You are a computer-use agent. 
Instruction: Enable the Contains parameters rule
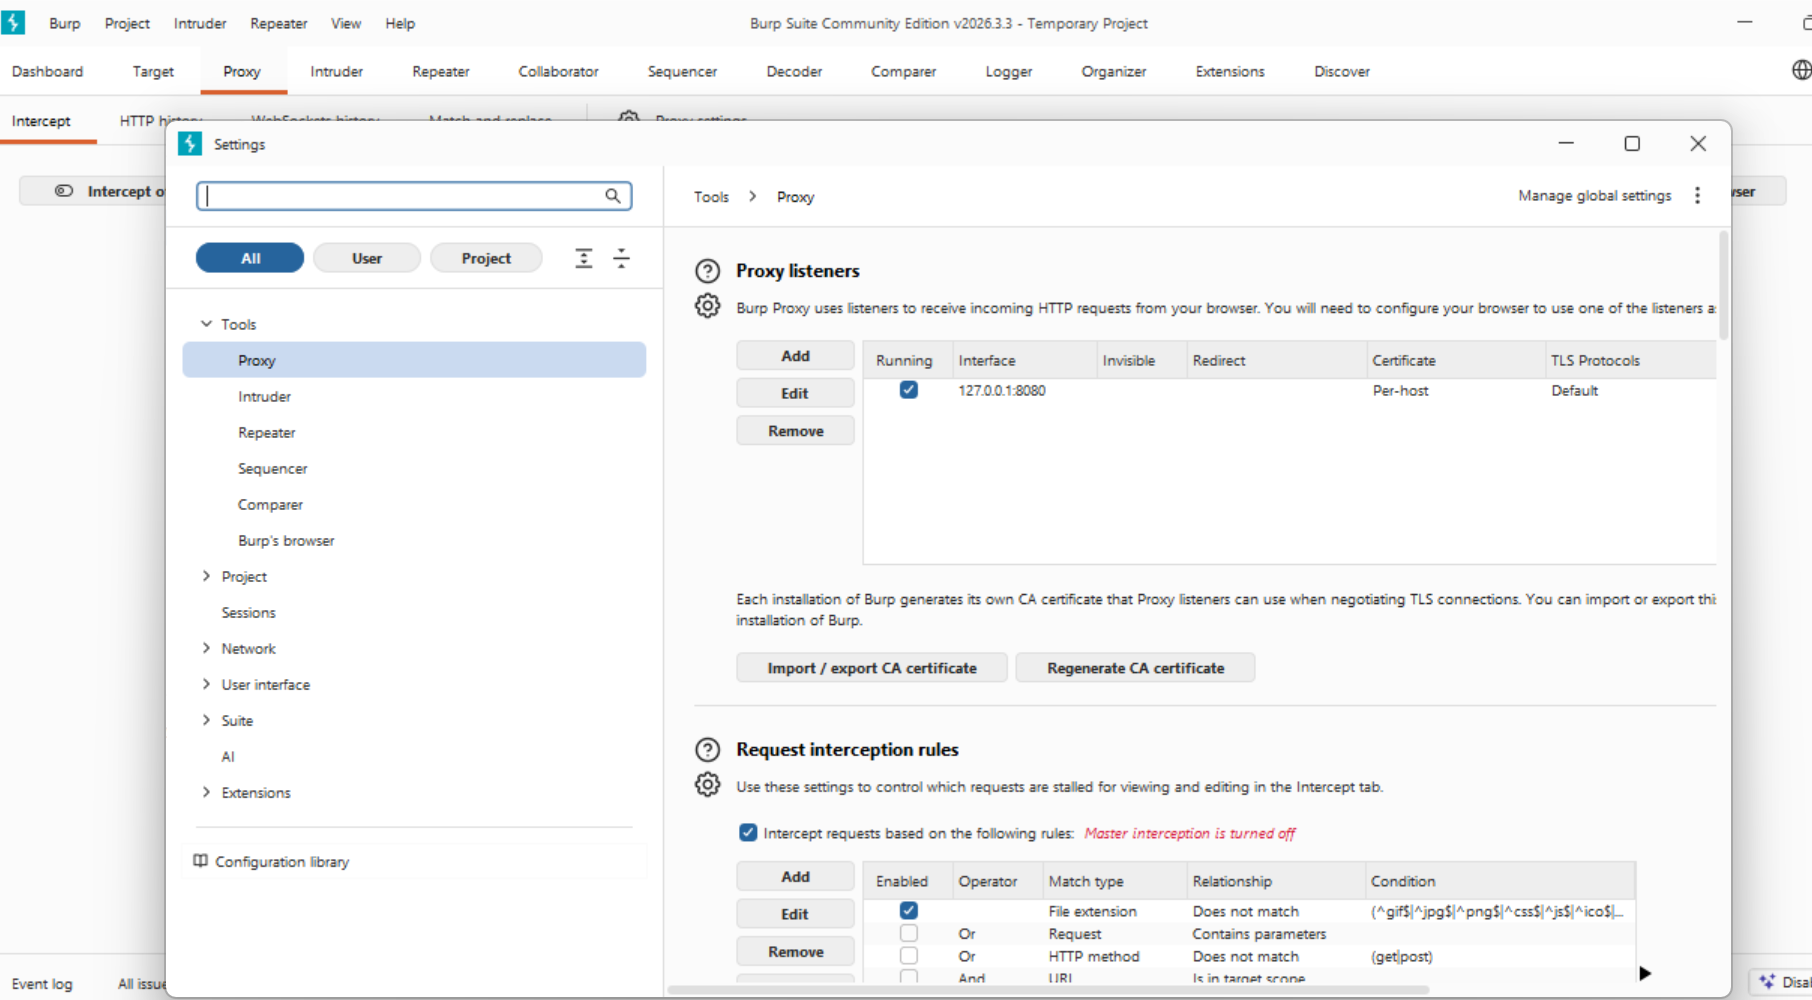(908, 933)
